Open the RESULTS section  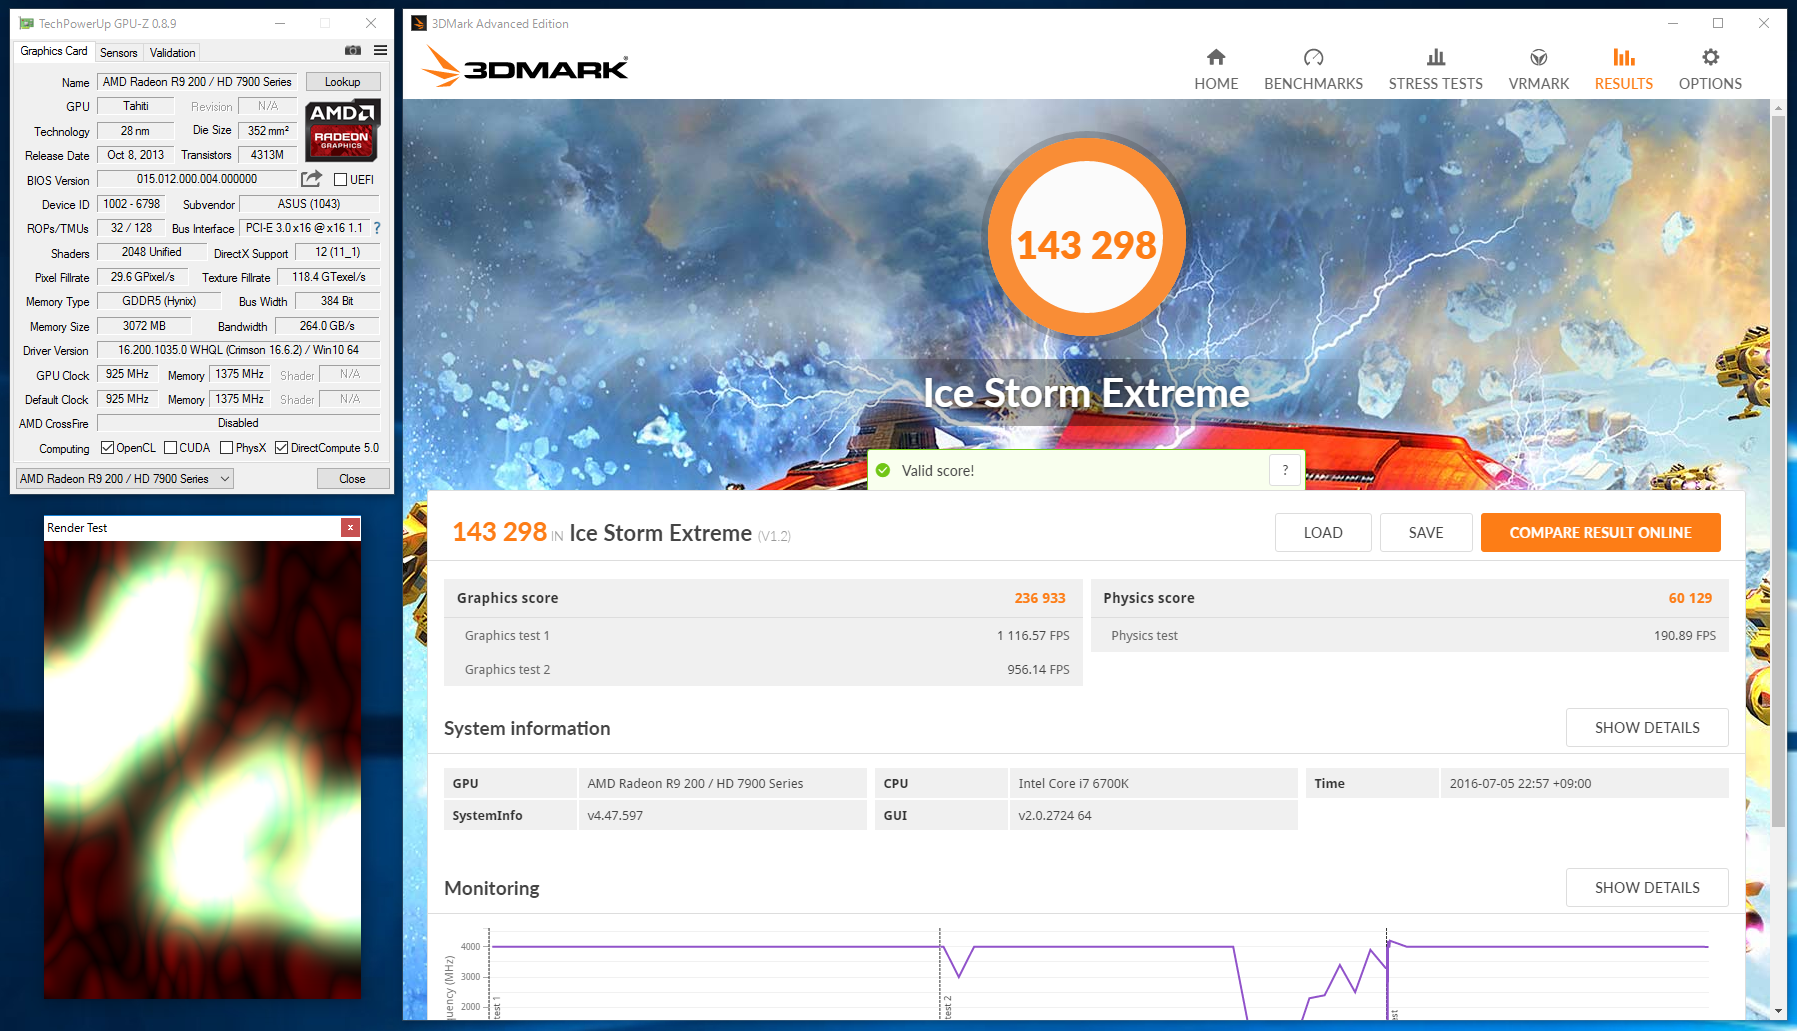[x=1623, y=69]
